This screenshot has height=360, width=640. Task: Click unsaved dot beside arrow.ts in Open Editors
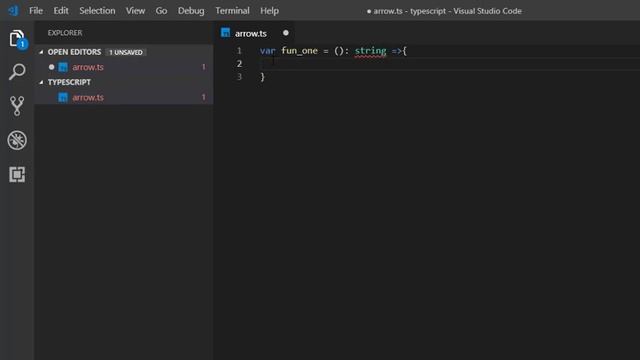51,67
